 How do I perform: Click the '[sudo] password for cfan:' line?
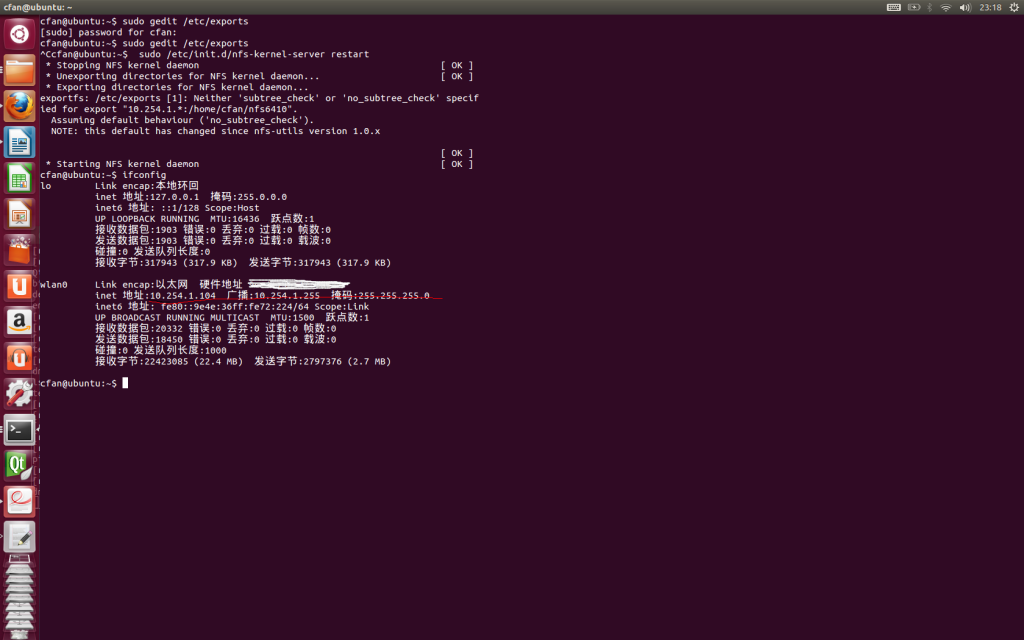pos(108,33)
